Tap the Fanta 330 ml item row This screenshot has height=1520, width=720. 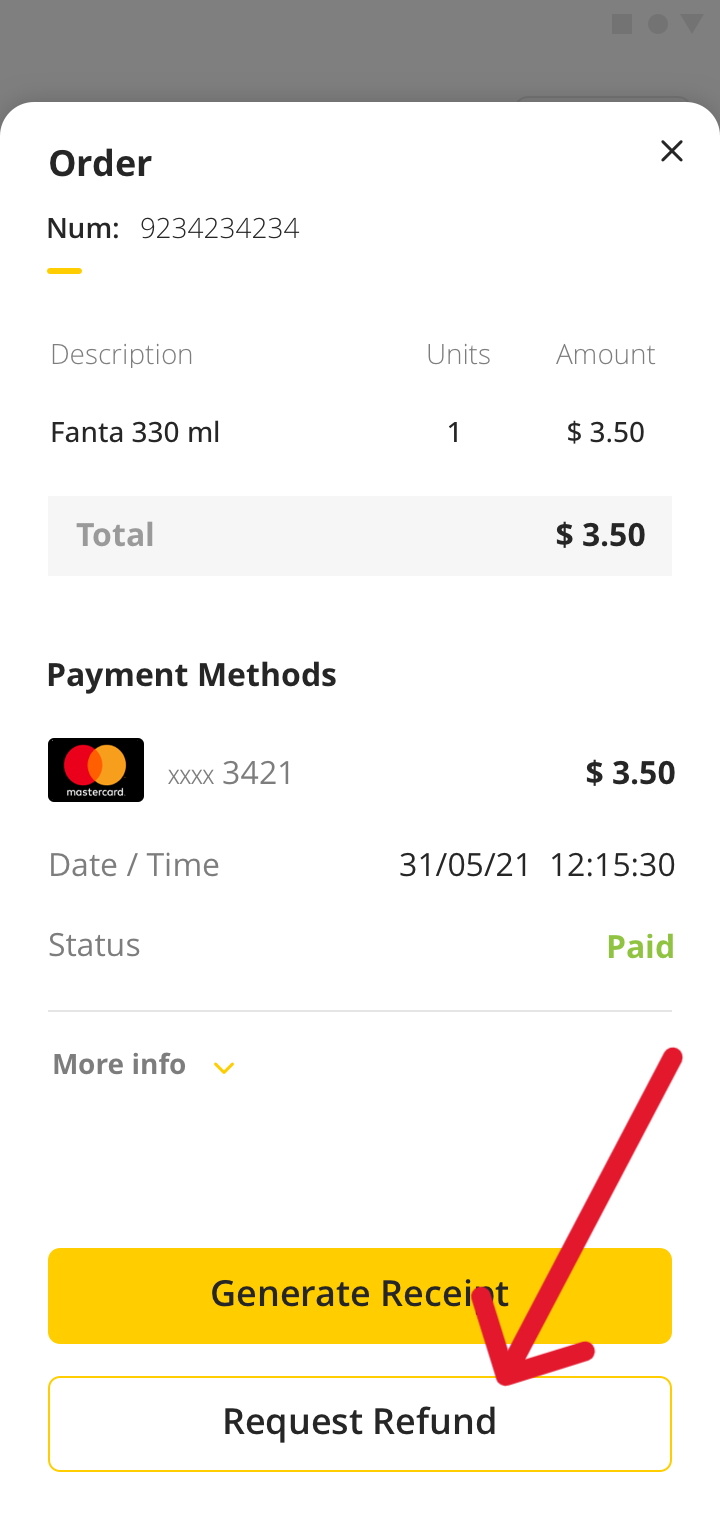pos(360,432)
